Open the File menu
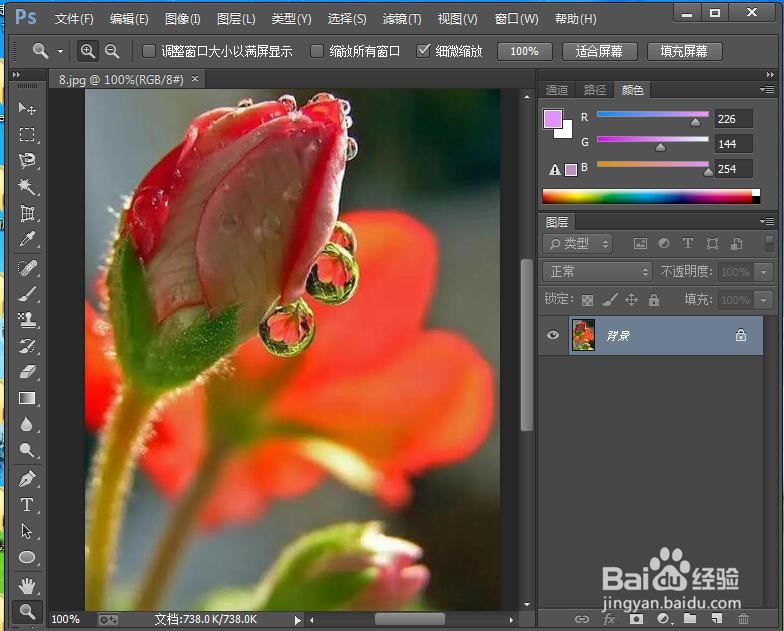Image resolution: width=784 pixels, height=631 pixels. point(74,19)
